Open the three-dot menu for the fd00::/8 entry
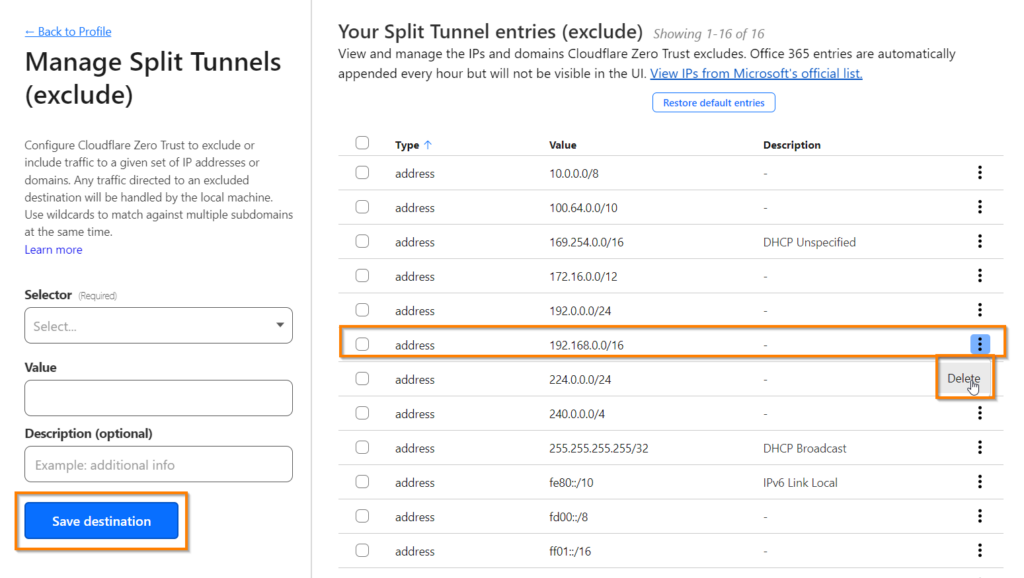 980,516
